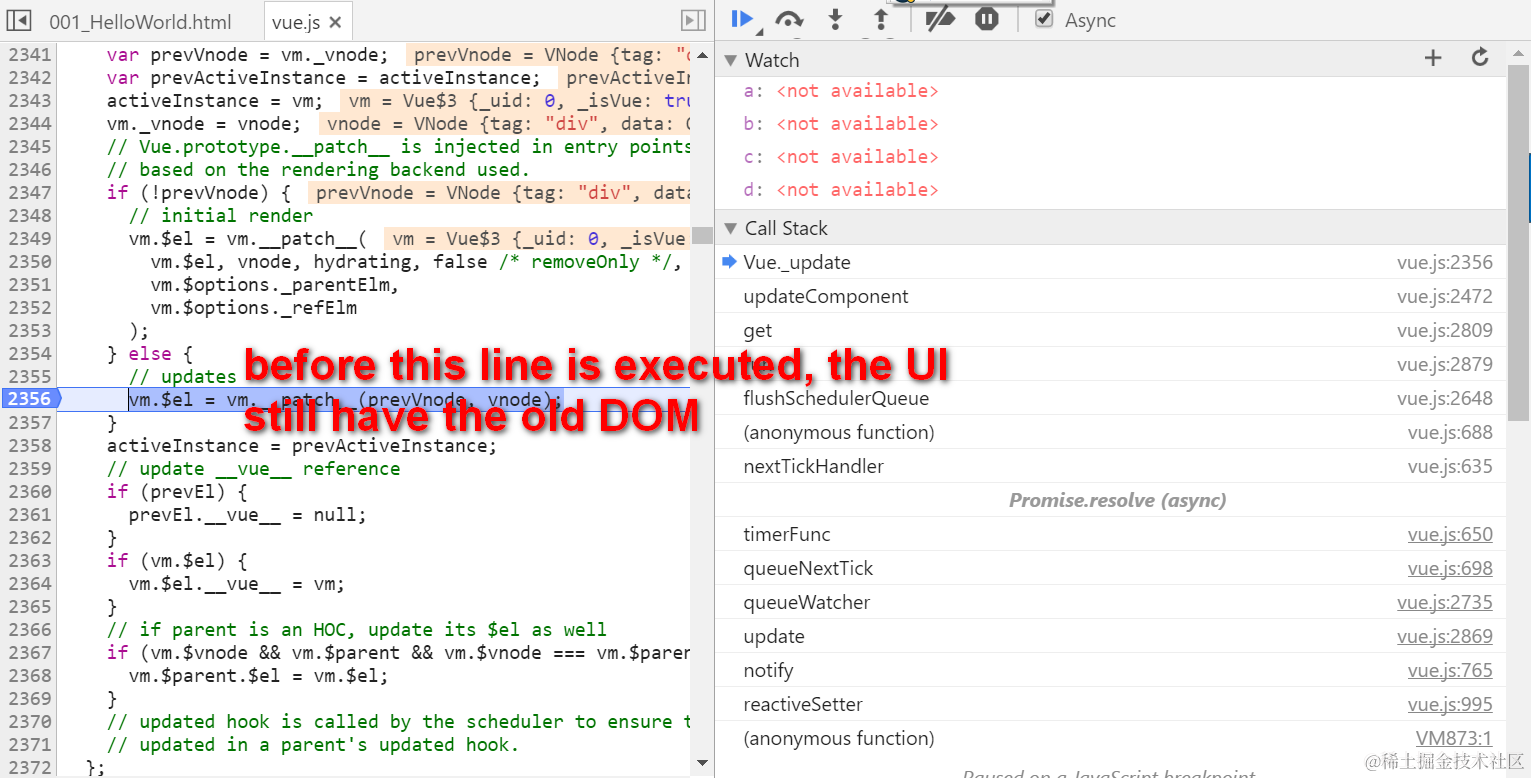Close the vue.js tab

pyautogui.click(x=334, y=22)
